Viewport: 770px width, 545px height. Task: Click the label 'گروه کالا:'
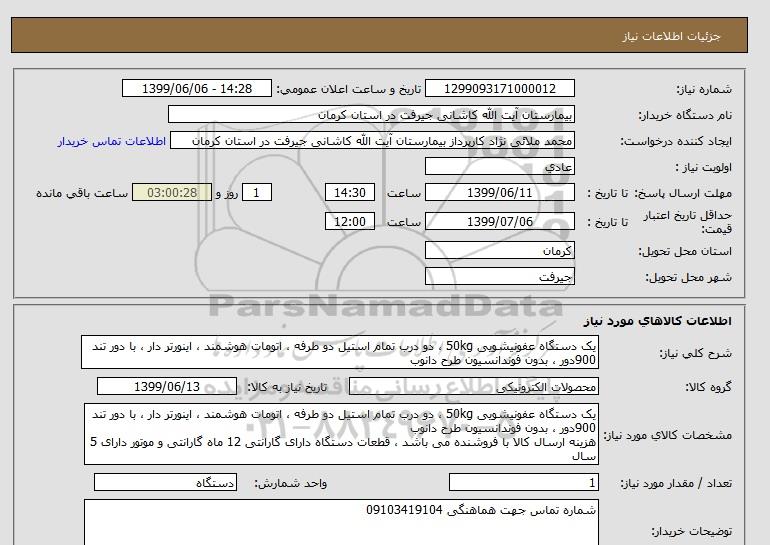[x=708, y=387]
